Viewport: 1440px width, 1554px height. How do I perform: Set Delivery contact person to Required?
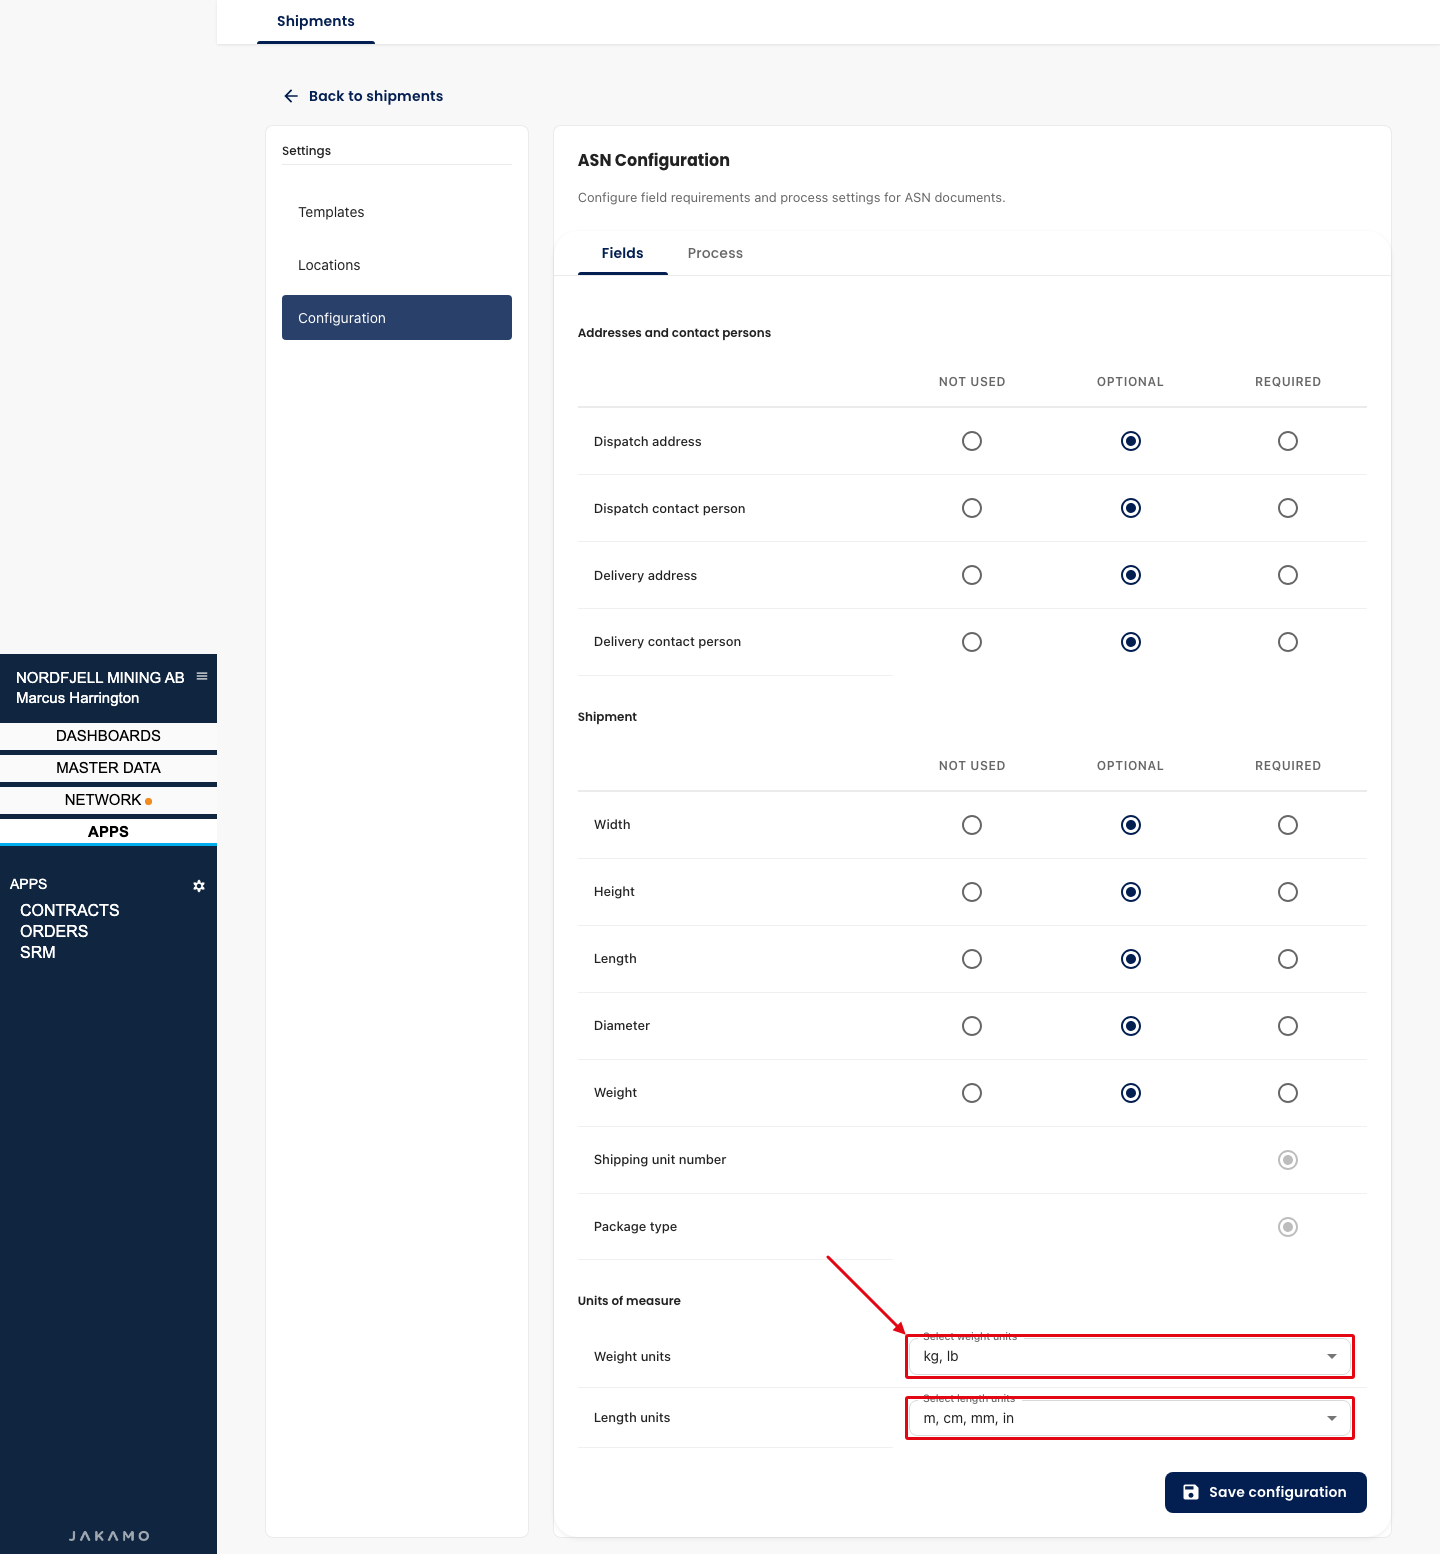1288,642
